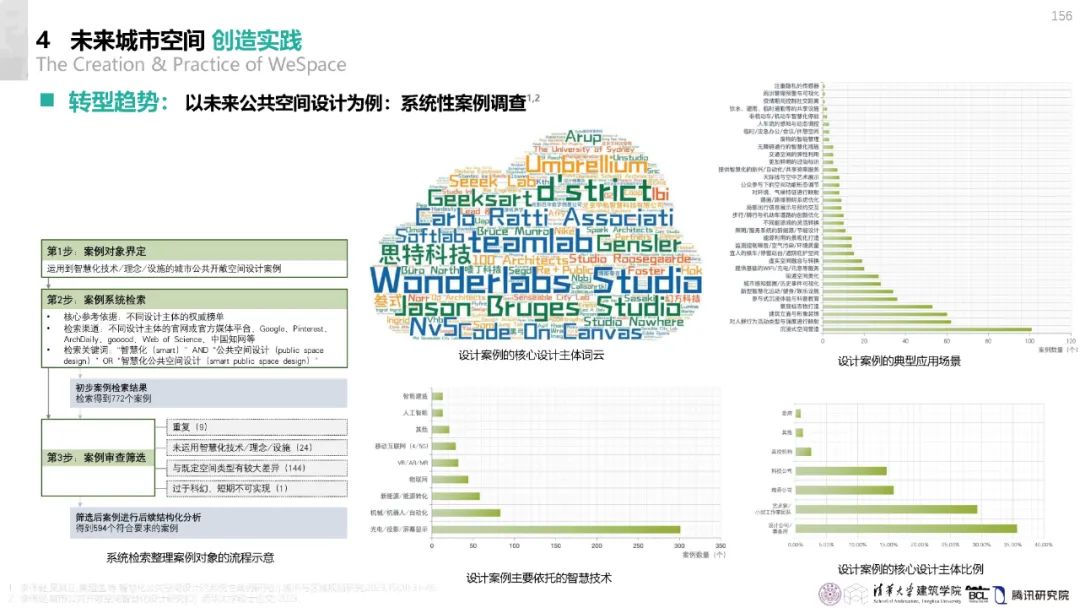Click 'Carlo Ratti Associati' in the word cloud
The width and height of the screenshot is (1080, 608).
(x=544, y=218)
